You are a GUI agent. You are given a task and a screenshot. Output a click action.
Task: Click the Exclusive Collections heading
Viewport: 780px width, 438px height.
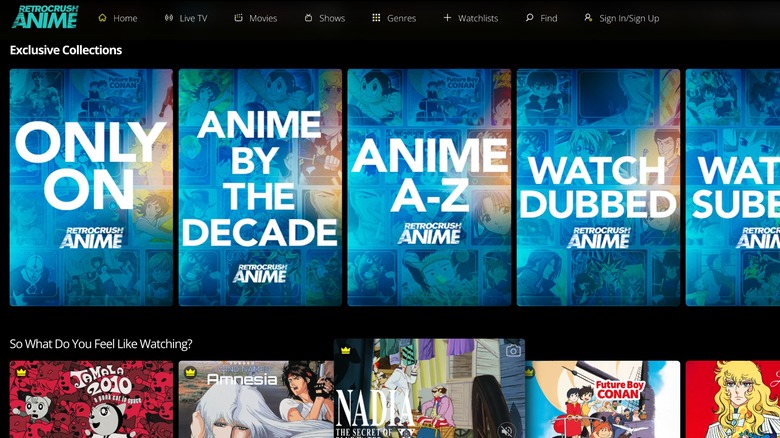click(x=66, y=50)
